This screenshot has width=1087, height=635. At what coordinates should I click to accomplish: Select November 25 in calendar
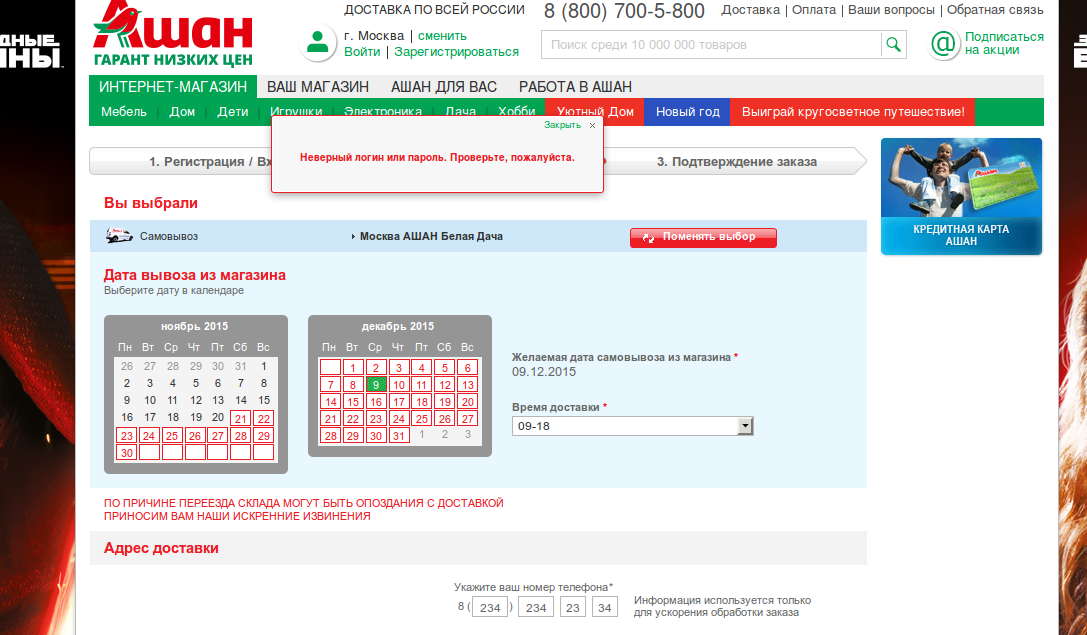[x=172, y=435]
